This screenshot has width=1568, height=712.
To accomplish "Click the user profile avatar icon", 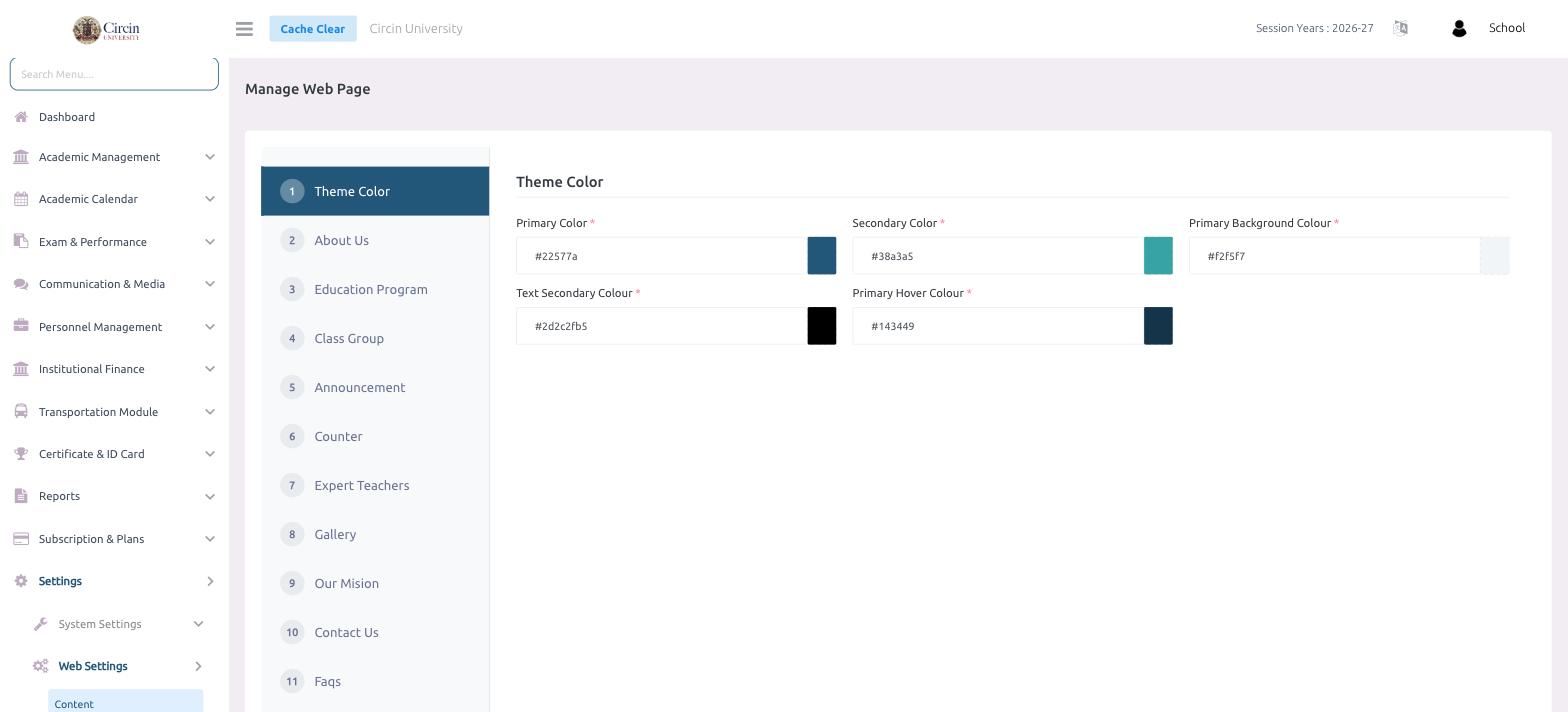I will (1459, 29).
